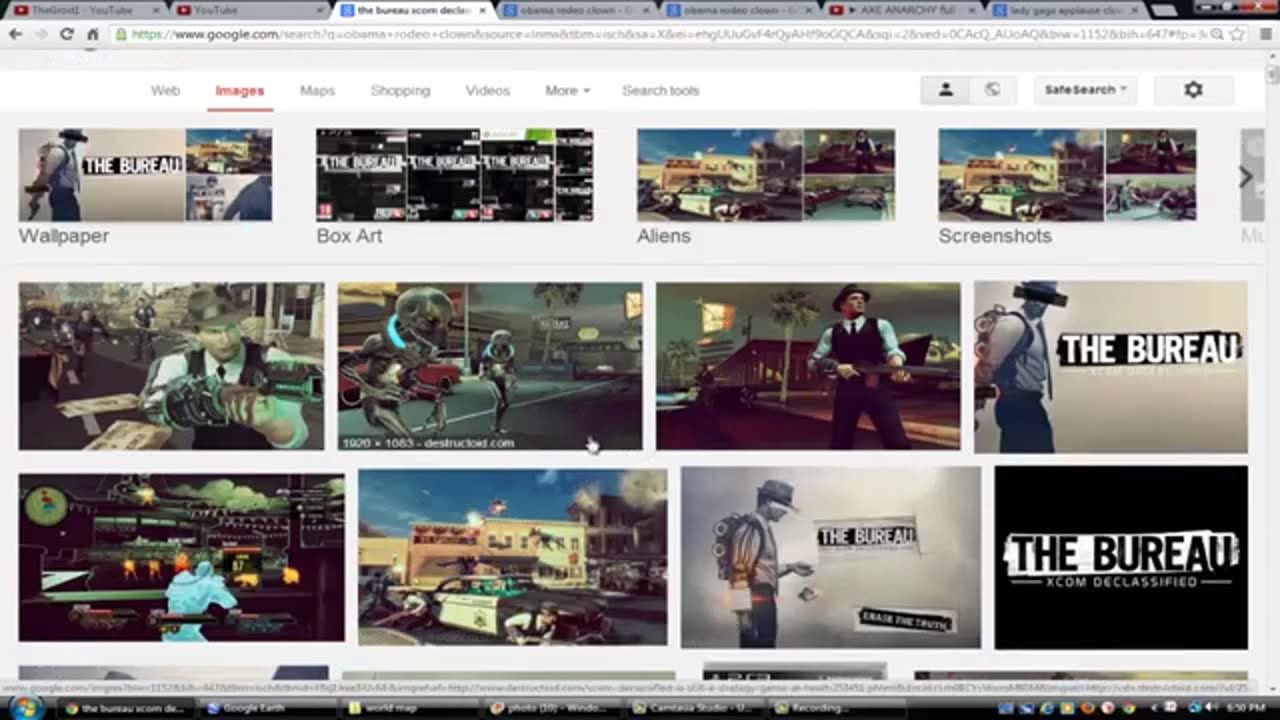Viewport: 1280px width, 720px height.
Task: Open Search tools options
Action: [x=661, y=90]
